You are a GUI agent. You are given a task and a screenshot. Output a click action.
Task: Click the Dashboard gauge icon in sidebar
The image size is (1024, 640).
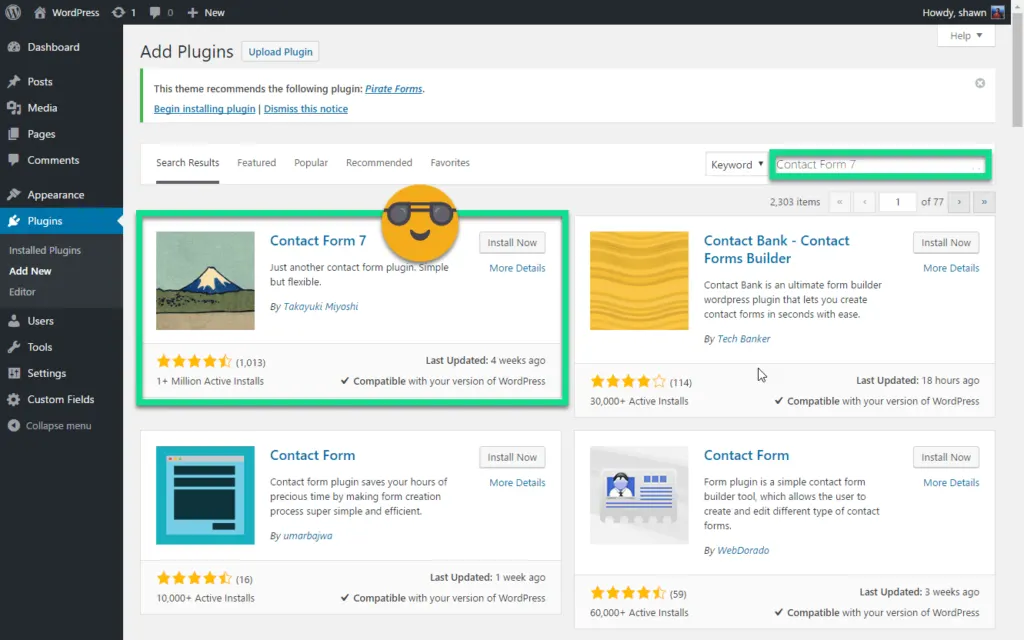pyautogui.click(x=14, y=47)
